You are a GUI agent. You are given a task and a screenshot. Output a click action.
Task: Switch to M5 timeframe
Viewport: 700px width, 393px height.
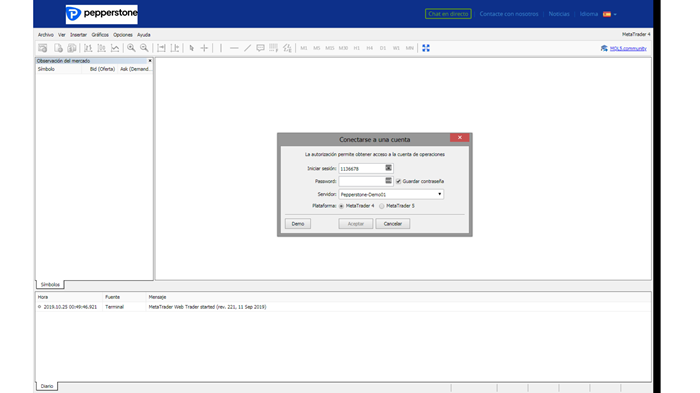click(x=317, y=48)
